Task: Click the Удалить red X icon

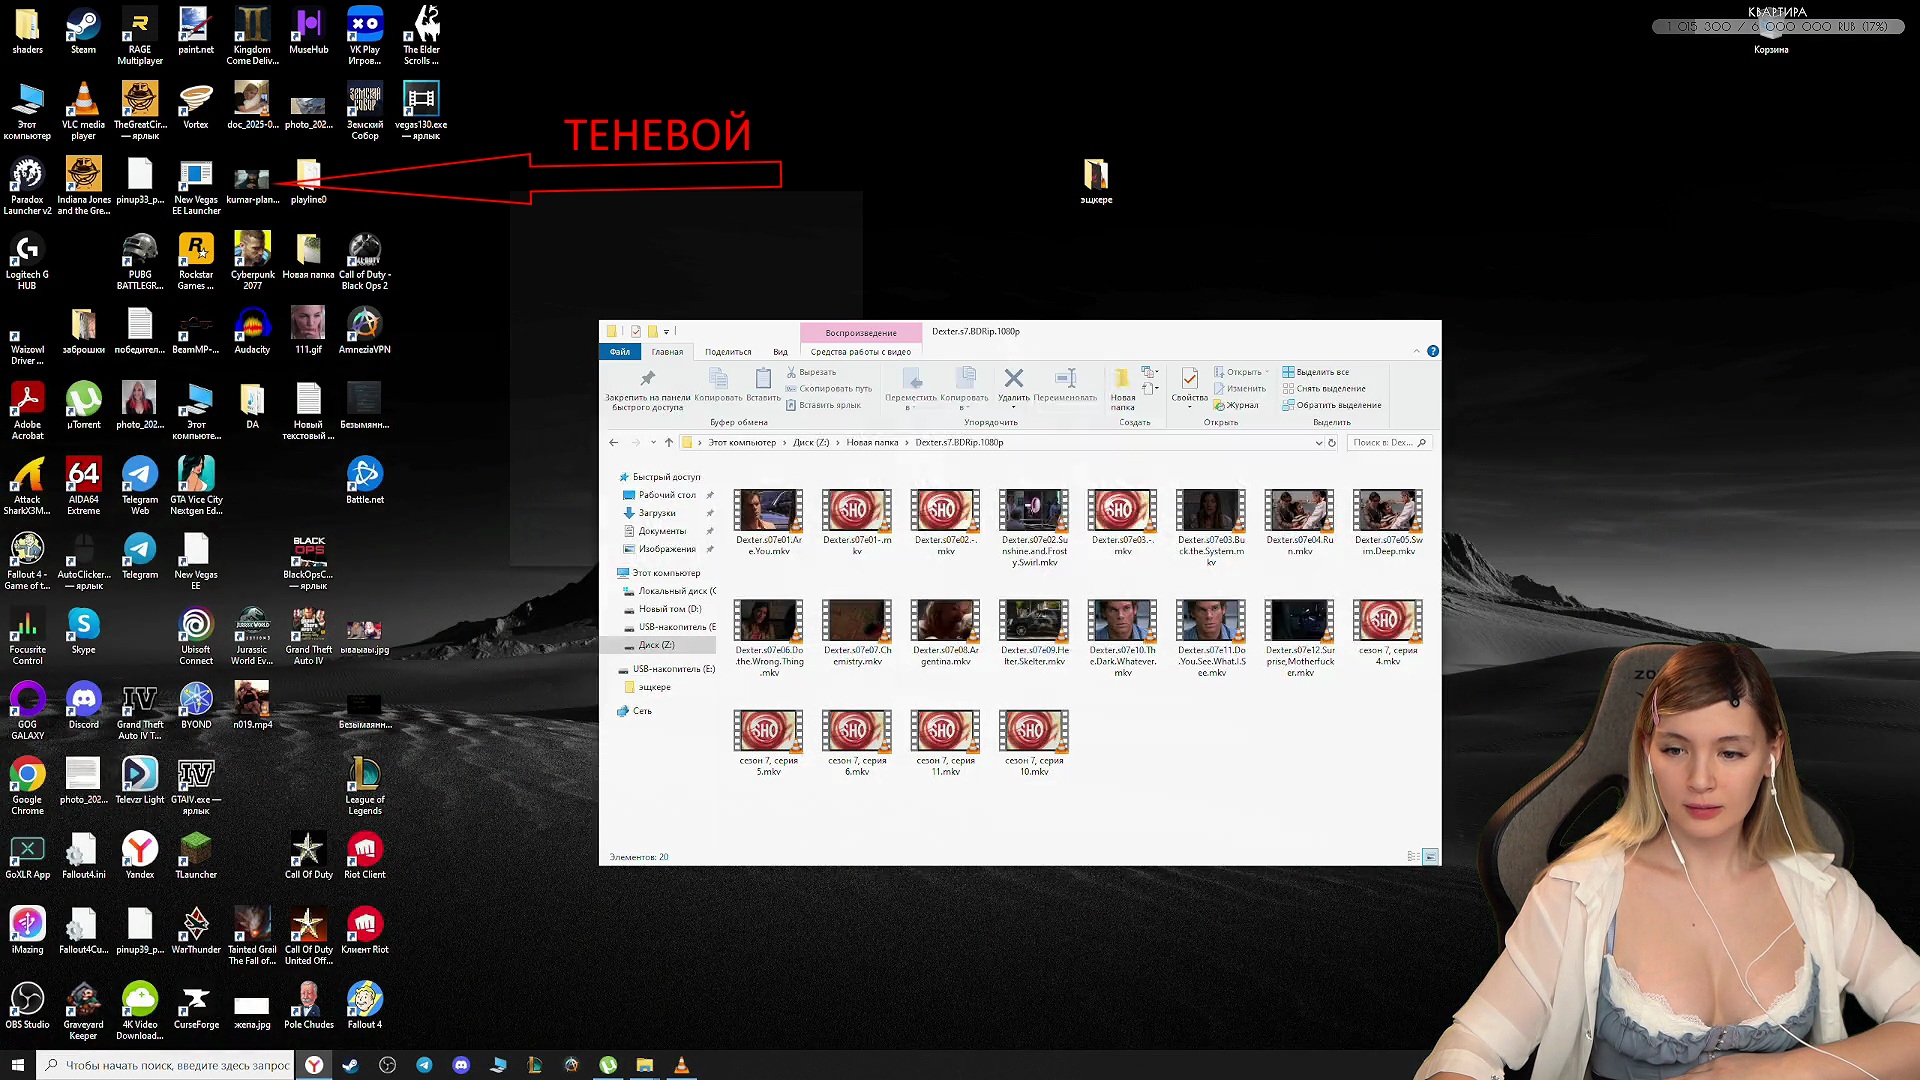Action: pyautogui.click(x=1013, y=378)
